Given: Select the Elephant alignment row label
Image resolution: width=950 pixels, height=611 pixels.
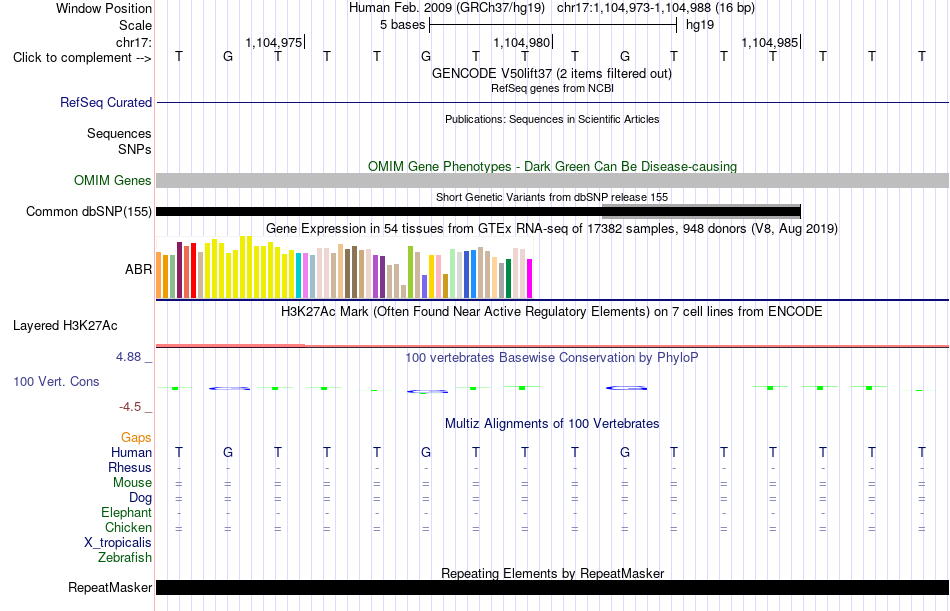Looking at the screenshot, I should (x=126, y=513).
